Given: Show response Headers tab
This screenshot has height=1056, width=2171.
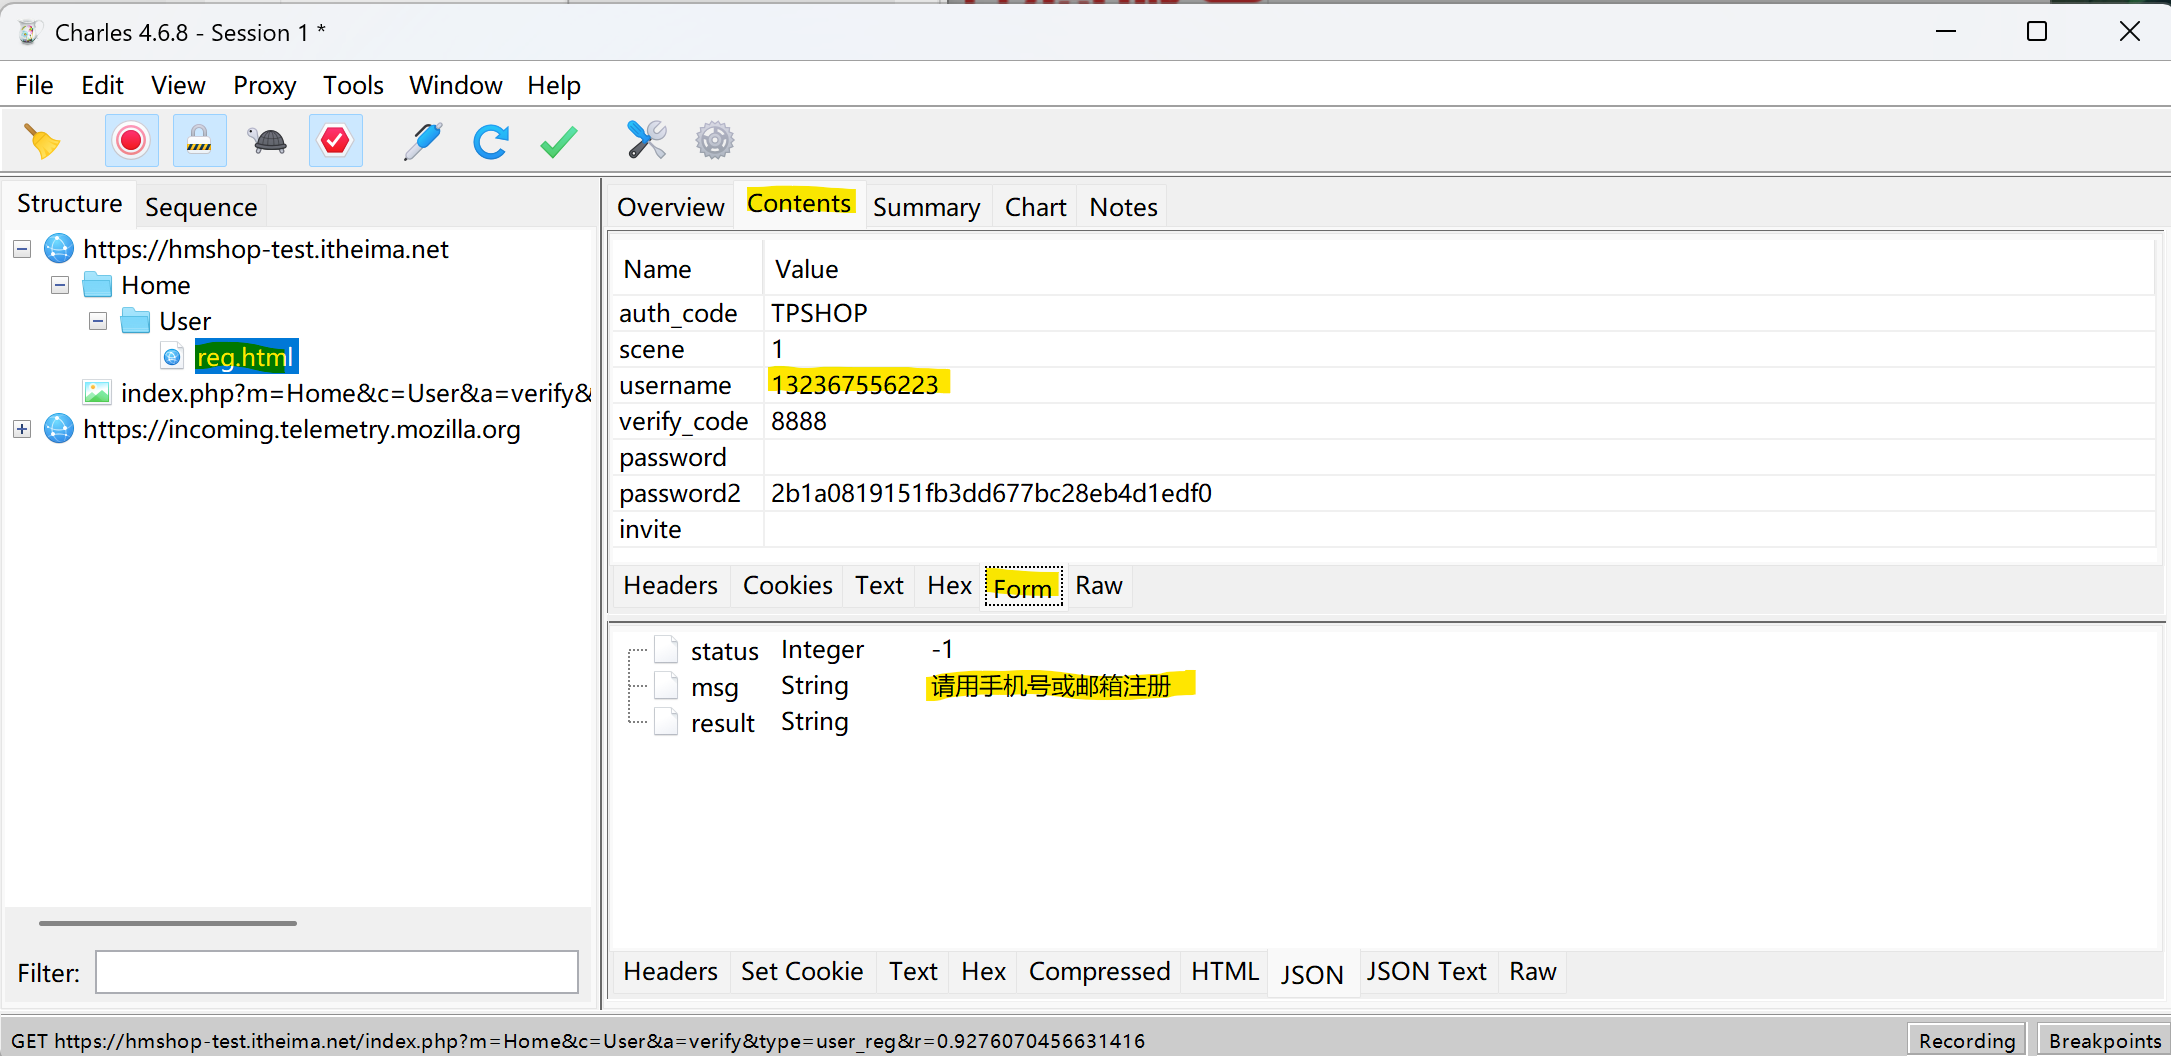Looking at the screenshot, I should pyautogui.click(x=671, y=972).
